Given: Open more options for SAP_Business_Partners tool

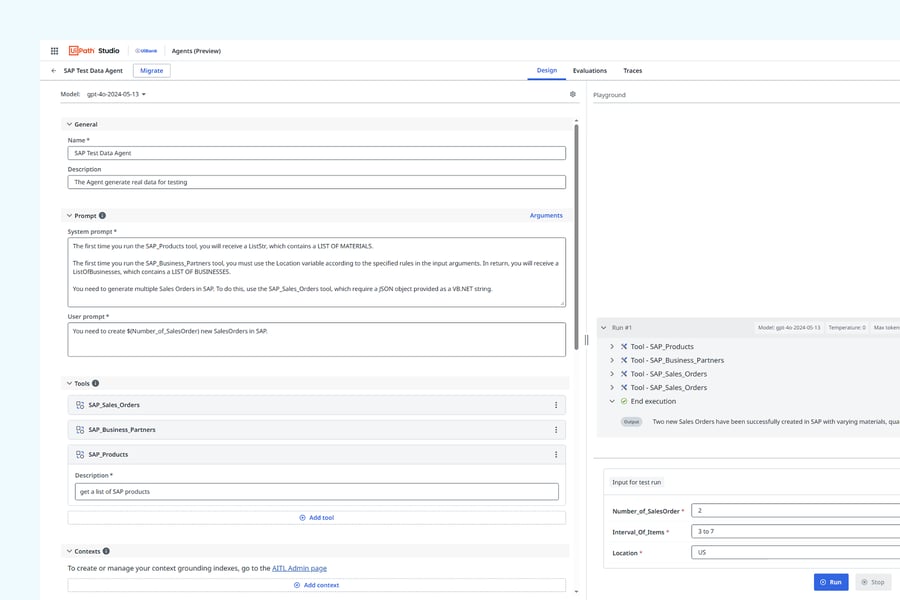Looking at the screenshot, I should 556,429.
